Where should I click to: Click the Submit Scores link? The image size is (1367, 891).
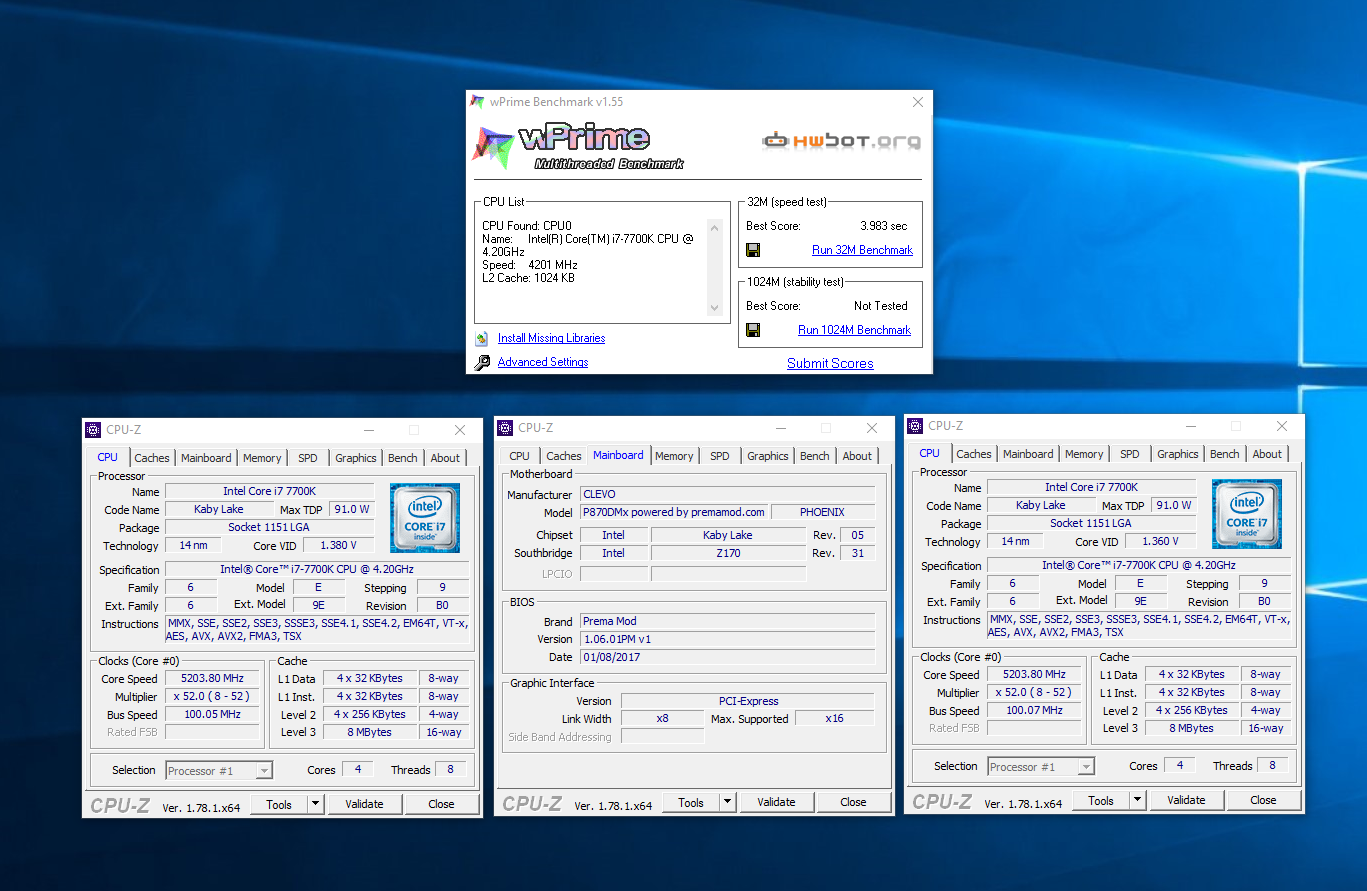[830, 364]
